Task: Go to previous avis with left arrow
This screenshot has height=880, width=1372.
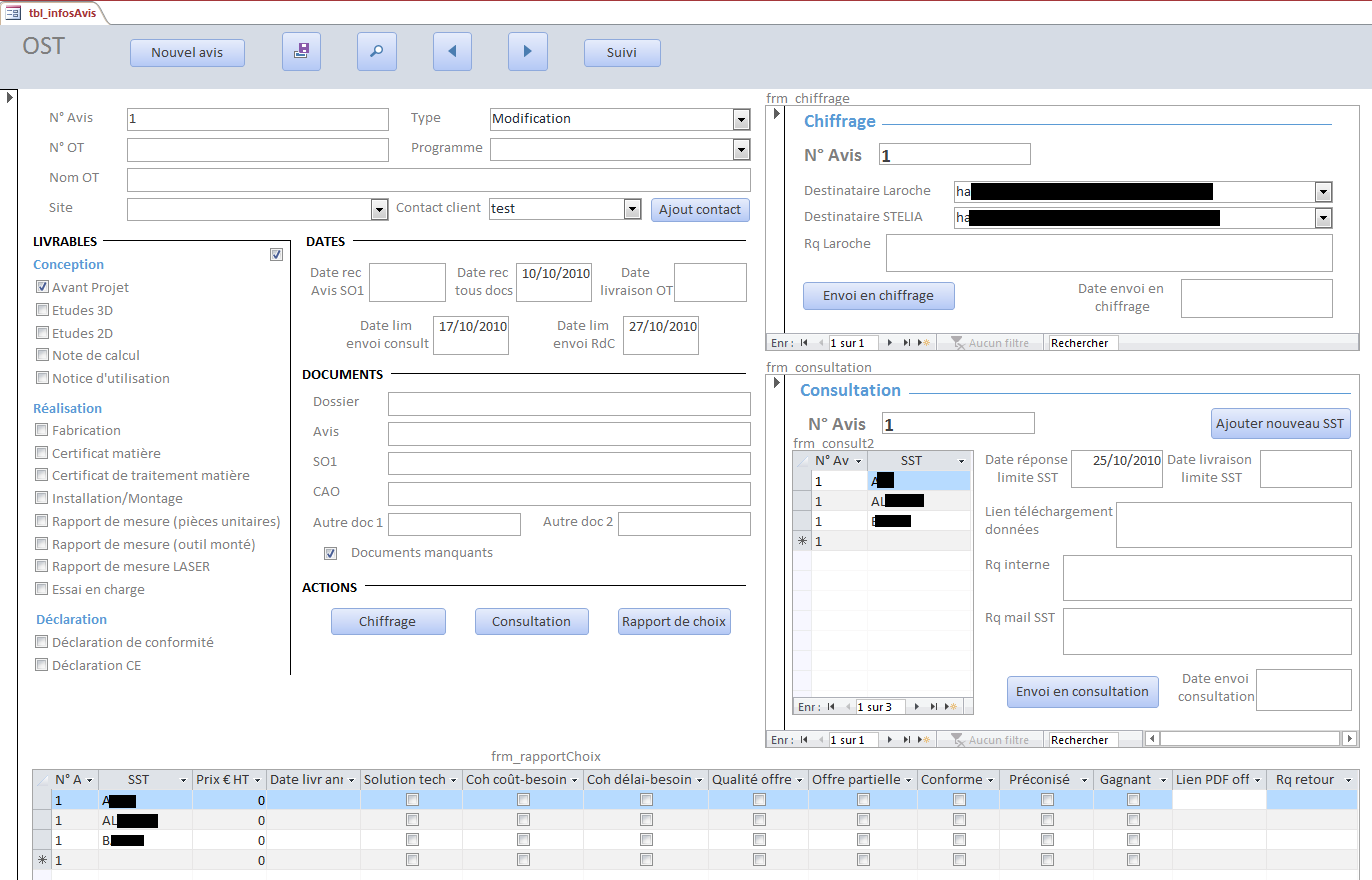Action: (452, 52)
